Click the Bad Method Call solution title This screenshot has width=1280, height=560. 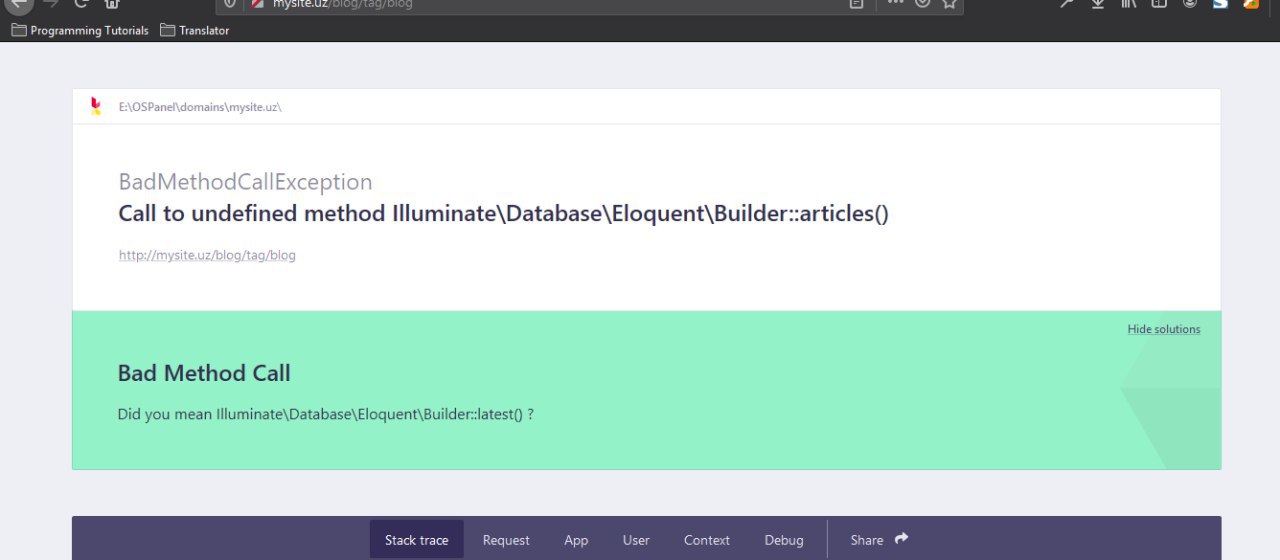pos(204,373)
